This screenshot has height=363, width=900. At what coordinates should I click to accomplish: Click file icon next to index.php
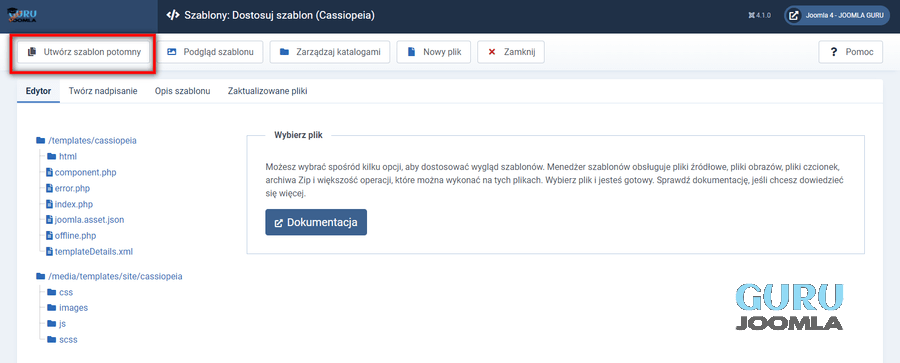point(49,204)
